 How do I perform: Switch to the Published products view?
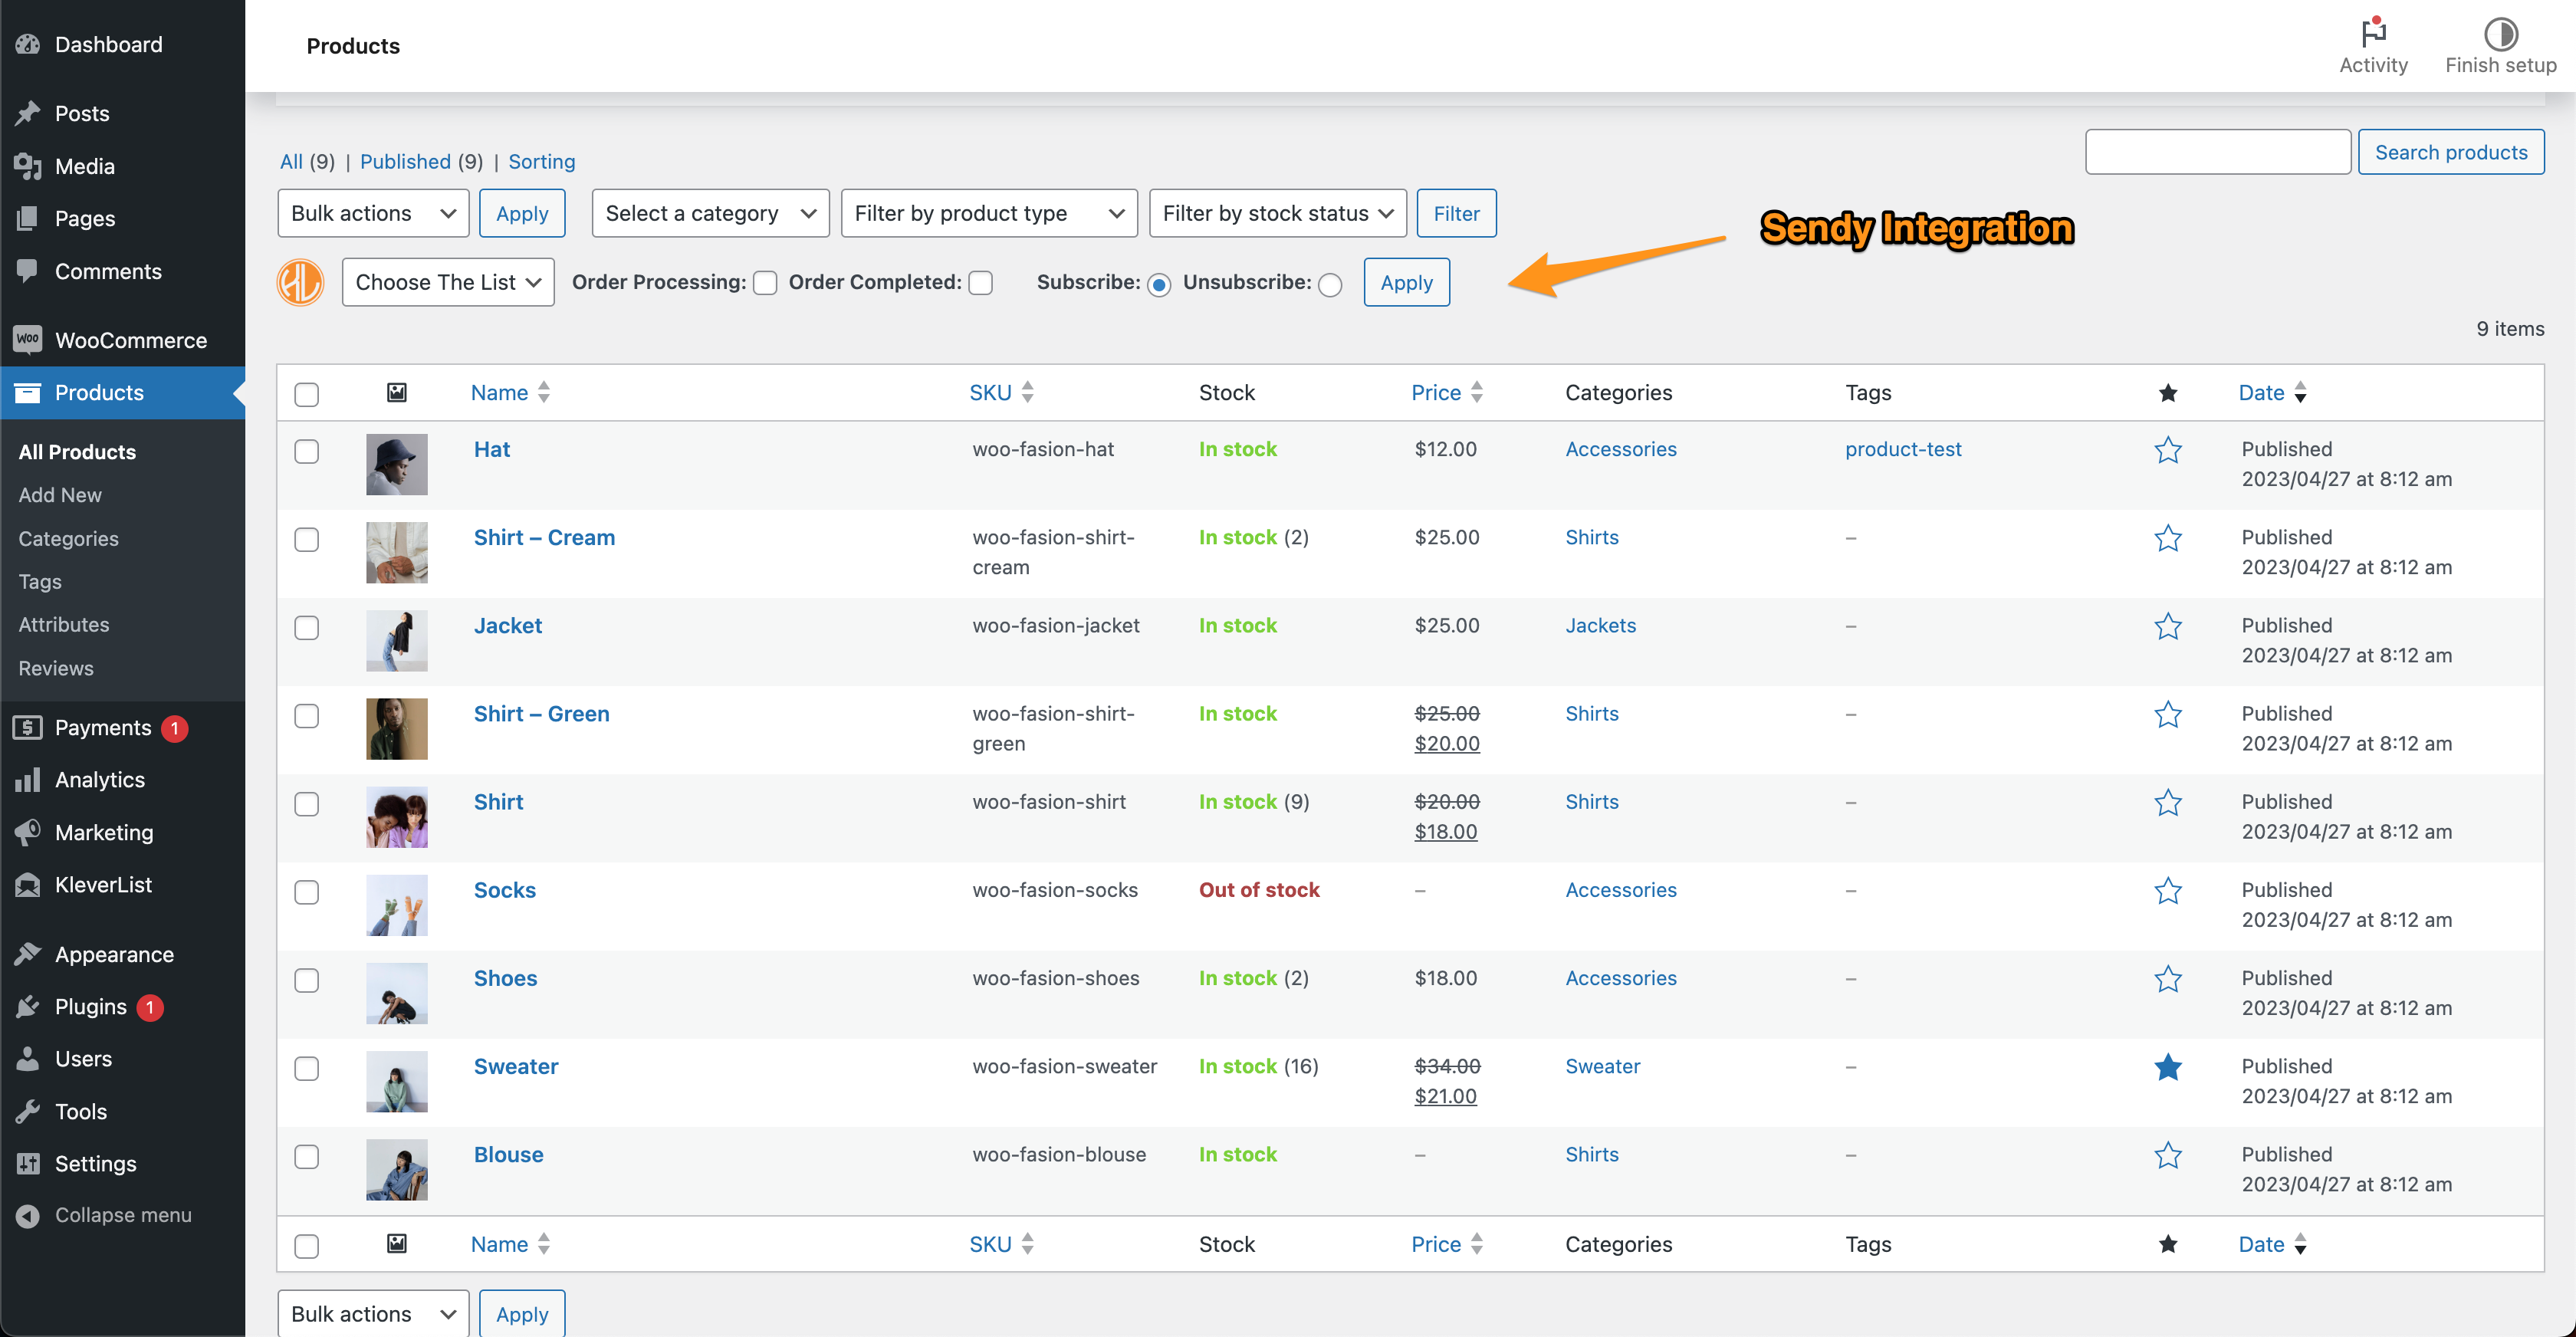coord(405,161)
